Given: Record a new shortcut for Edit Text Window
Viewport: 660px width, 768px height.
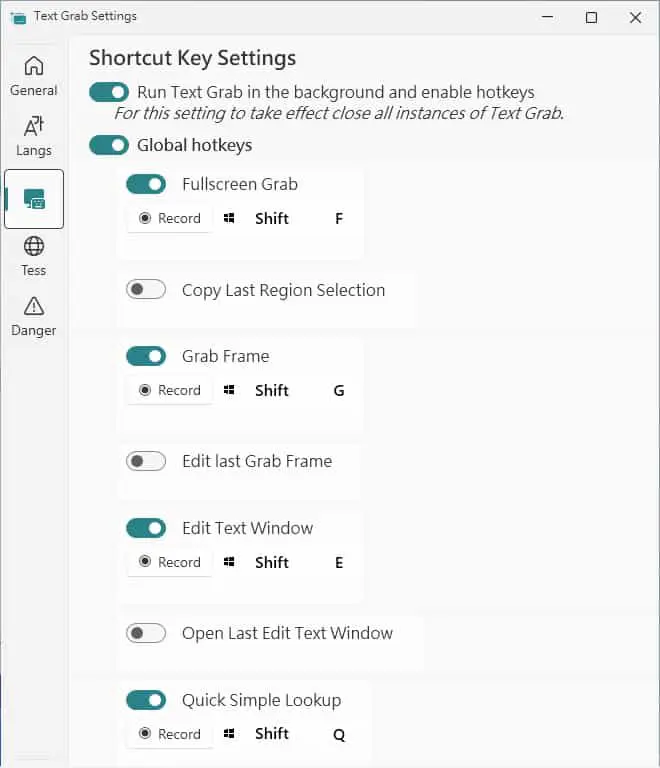Looking at the screenshot, I should [170, 562].
